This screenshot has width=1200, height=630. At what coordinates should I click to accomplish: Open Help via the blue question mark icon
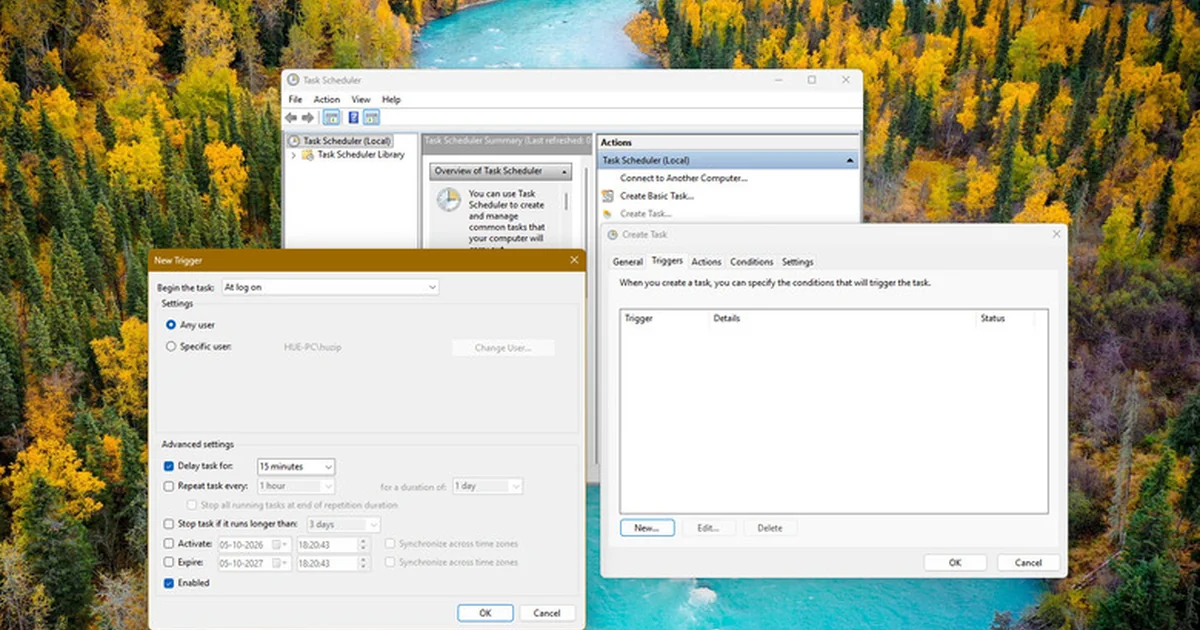pos(353,118)
